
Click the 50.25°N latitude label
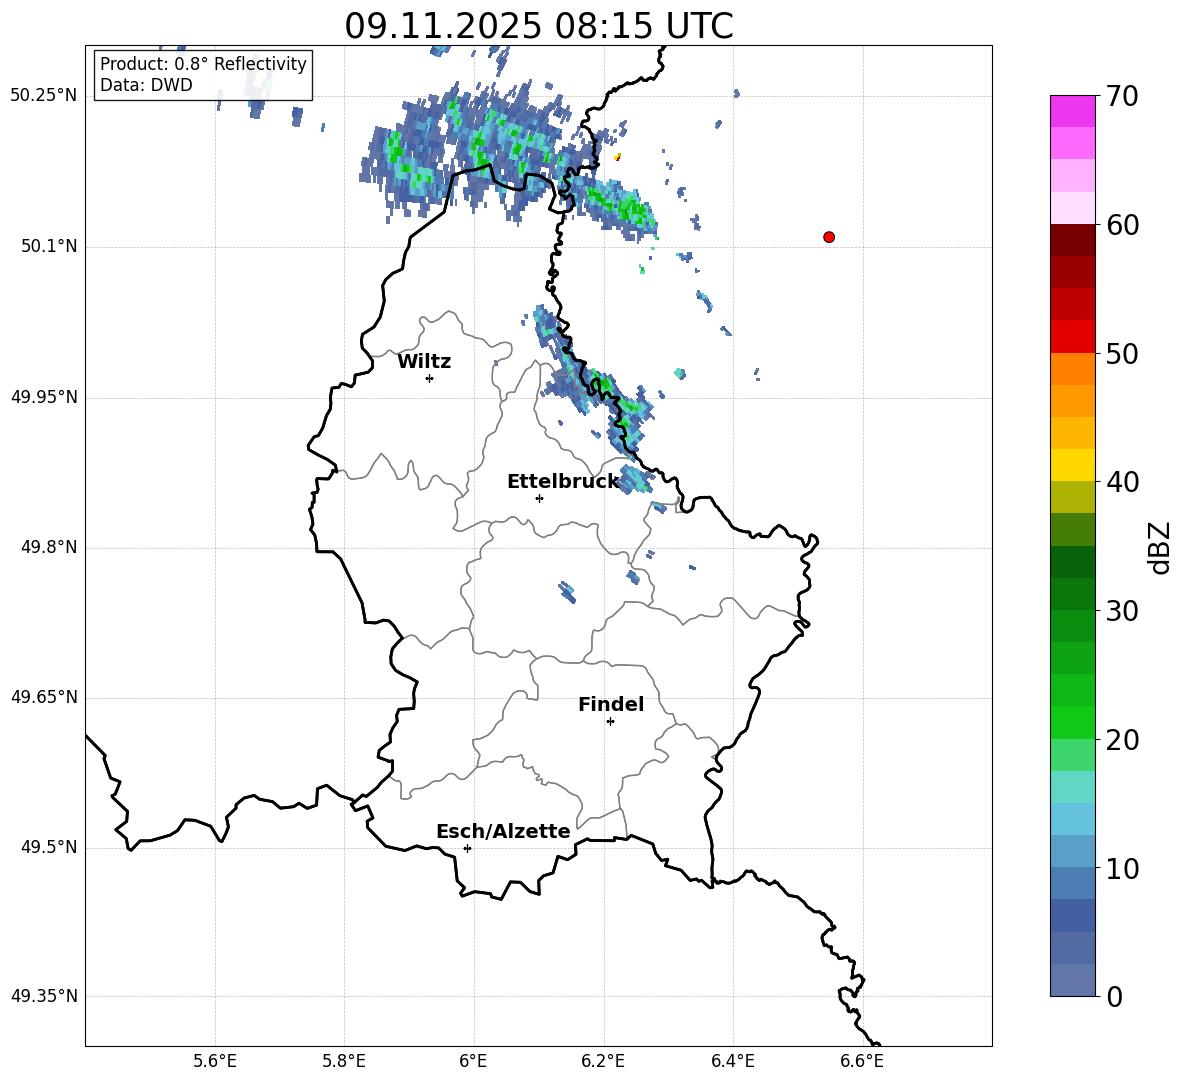click(x=44, y=96)
